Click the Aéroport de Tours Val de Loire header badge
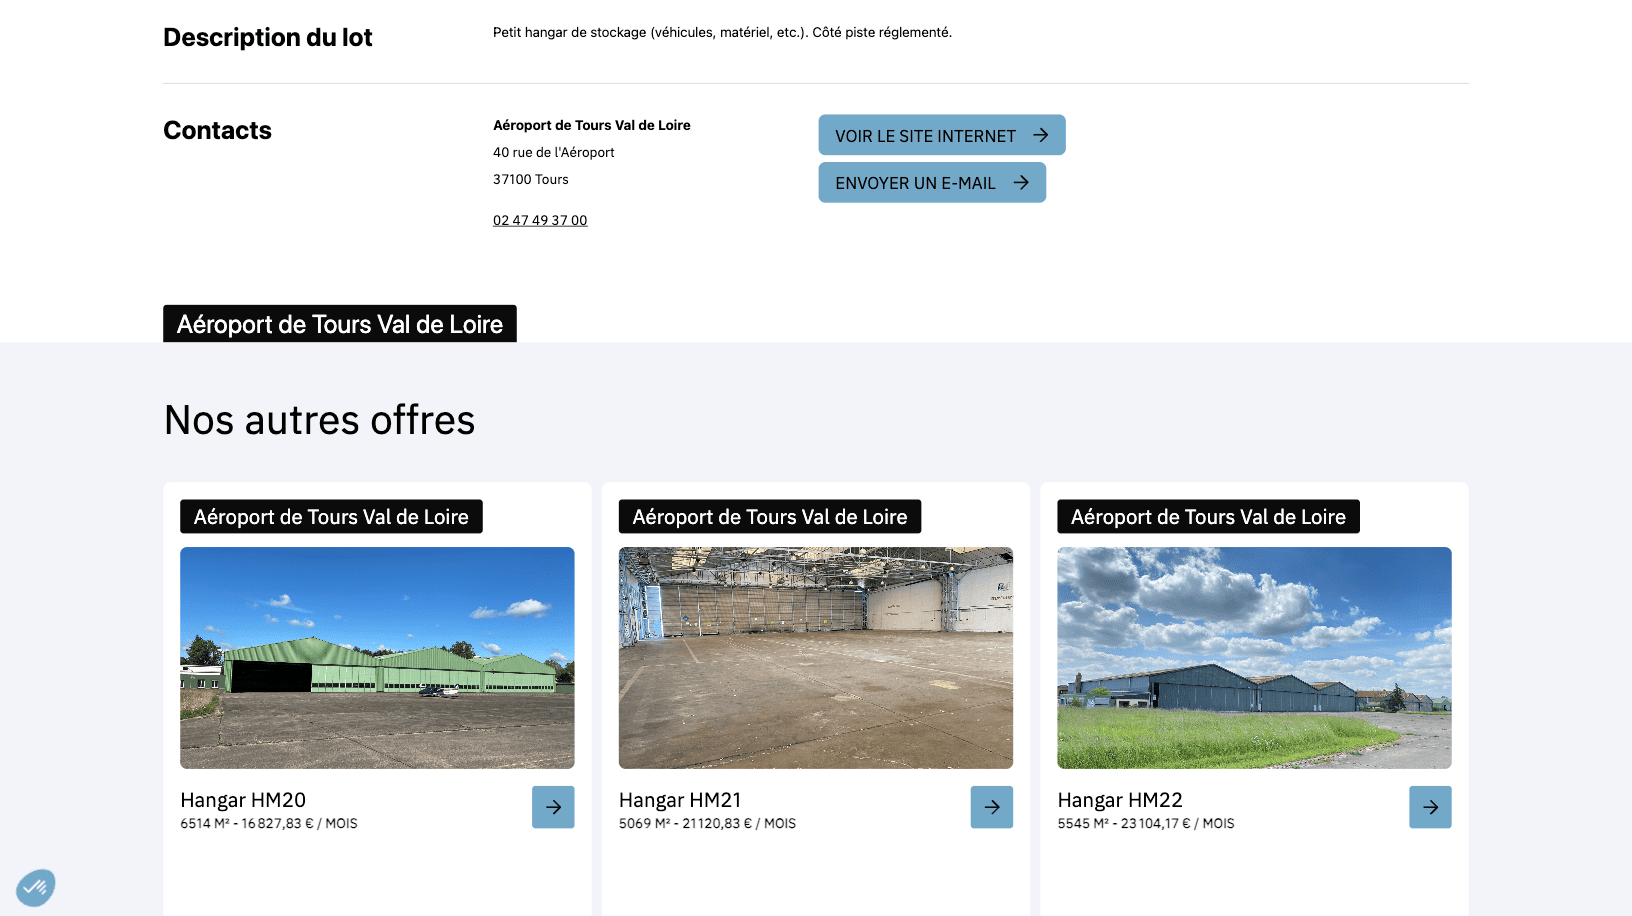This screenshot has height=916, width=1632. tap(339, 324)
